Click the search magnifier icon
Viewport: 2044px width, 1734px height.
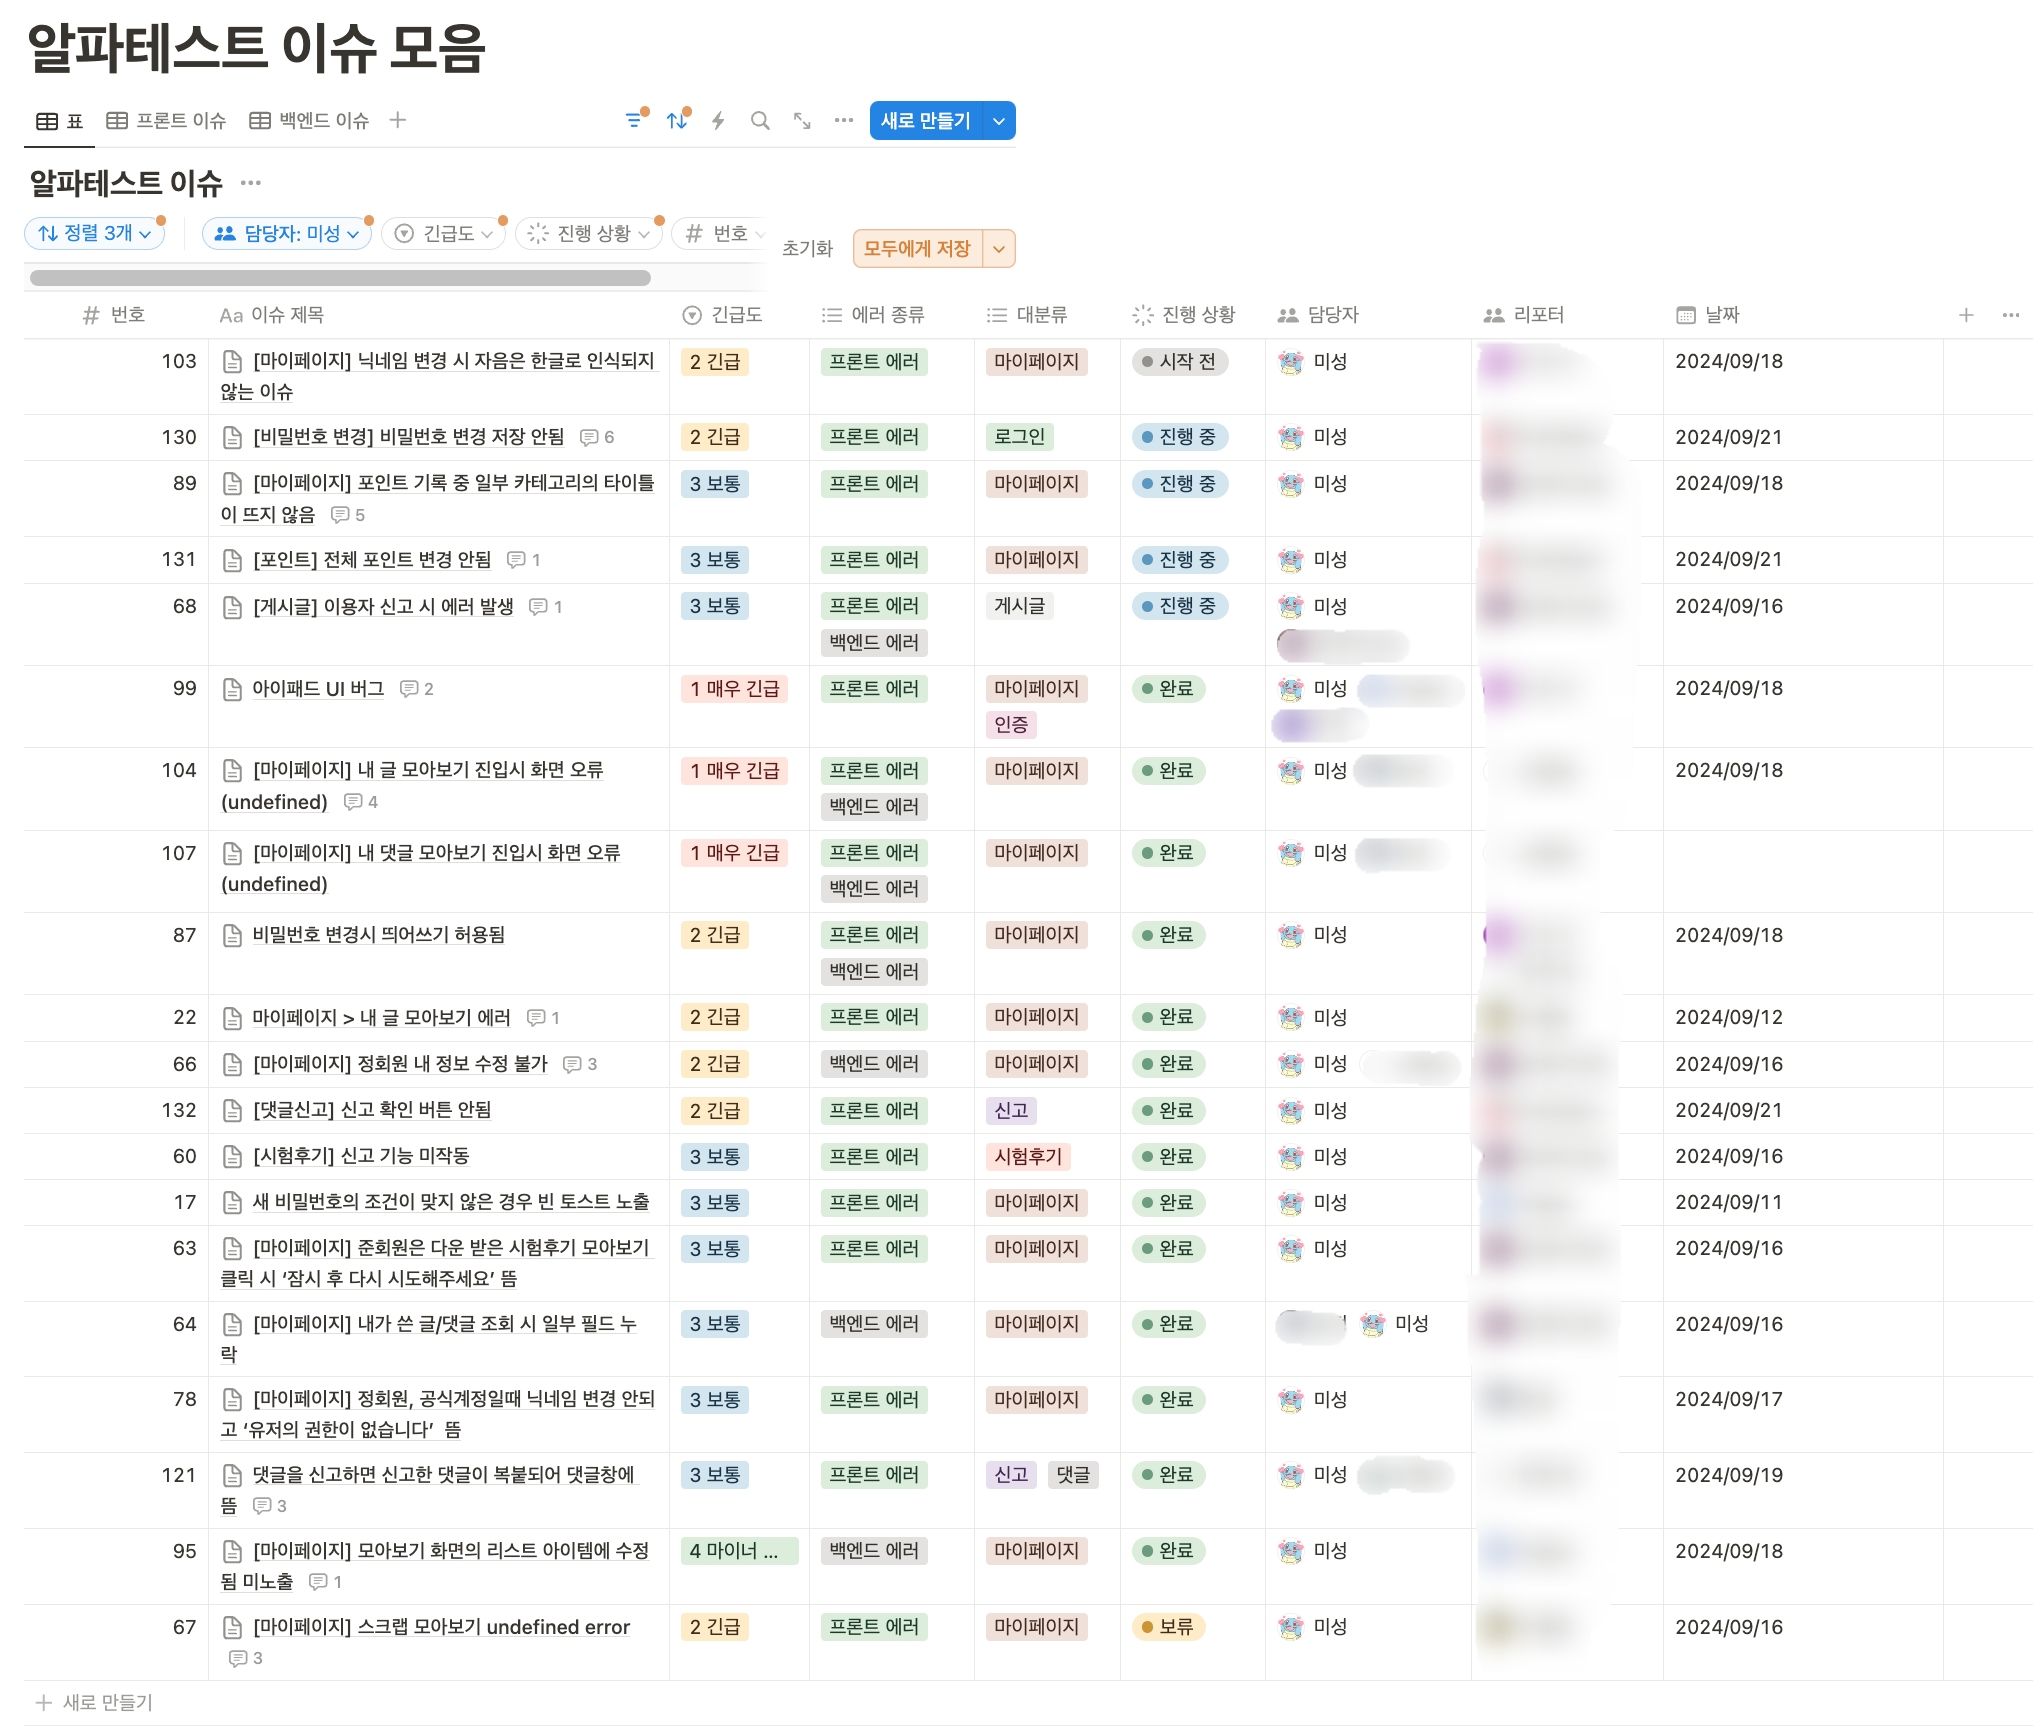(x=760, y=121)
